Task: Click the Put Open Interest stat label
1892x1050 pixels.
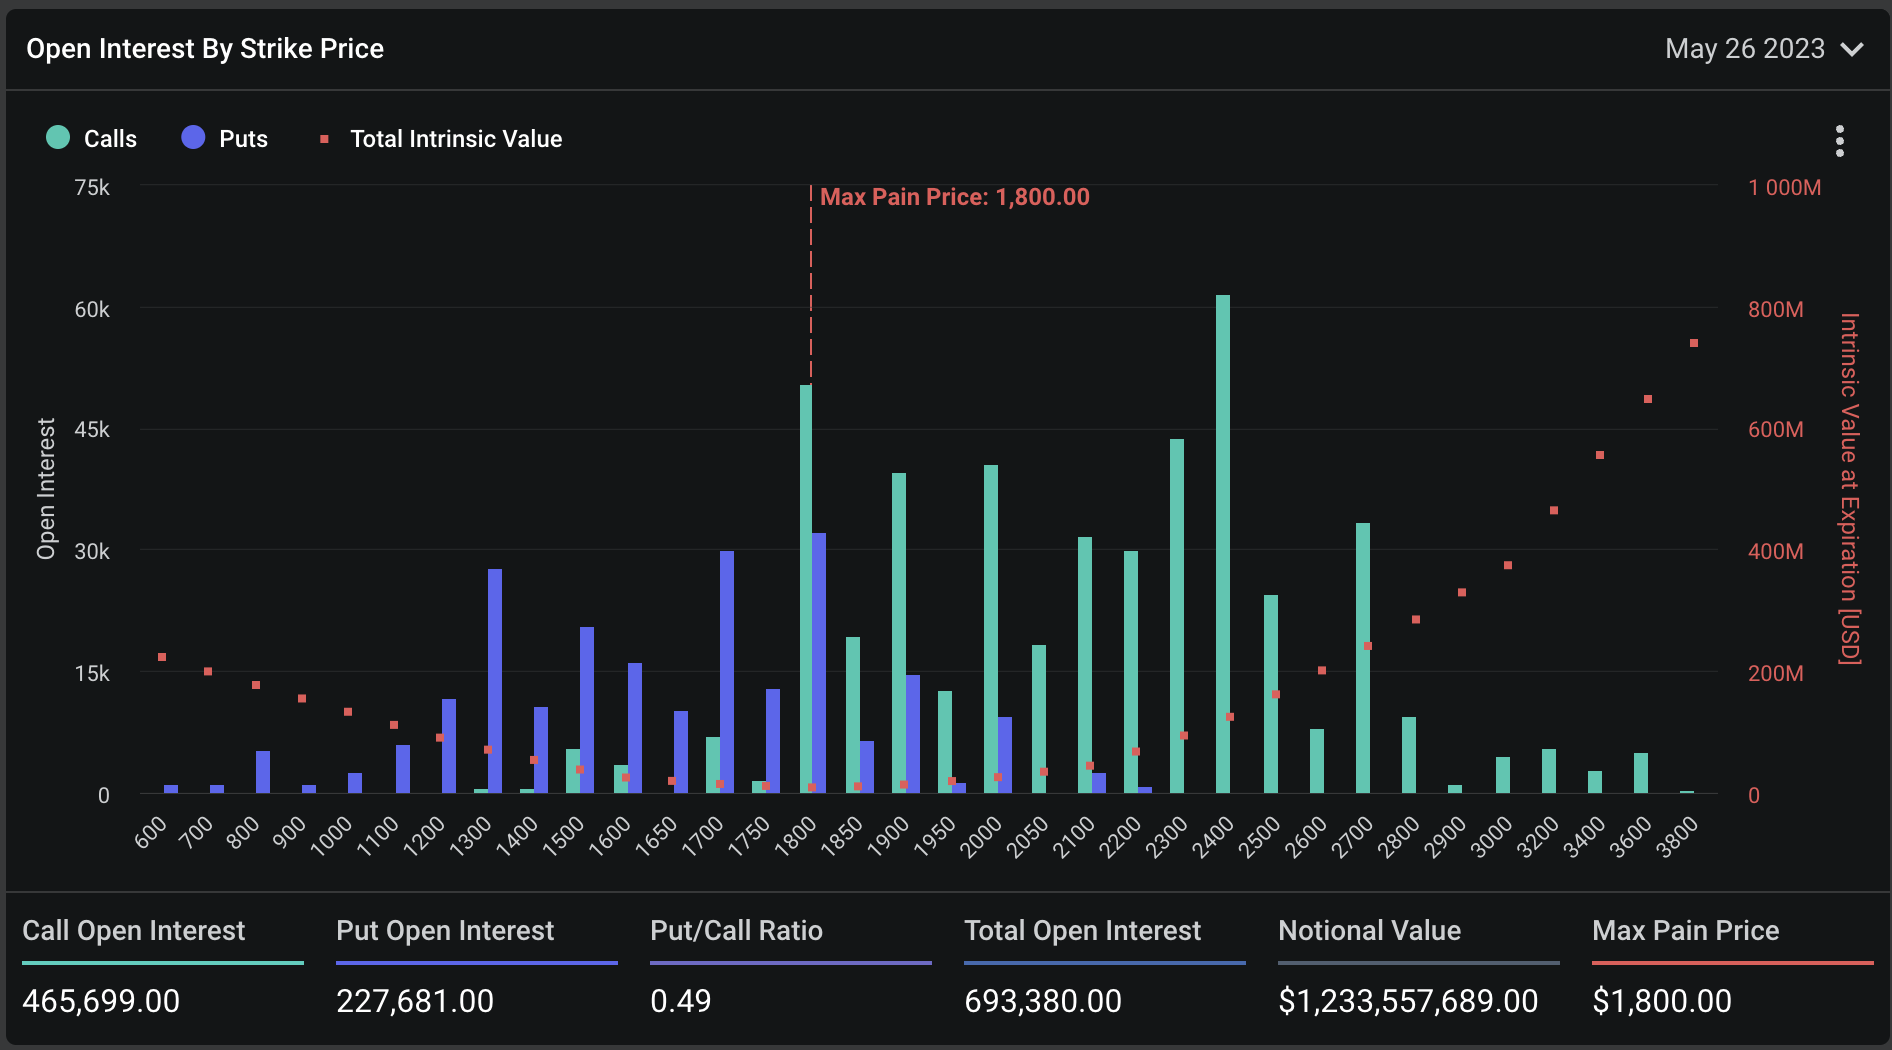Action: click(x=445, y=930)
